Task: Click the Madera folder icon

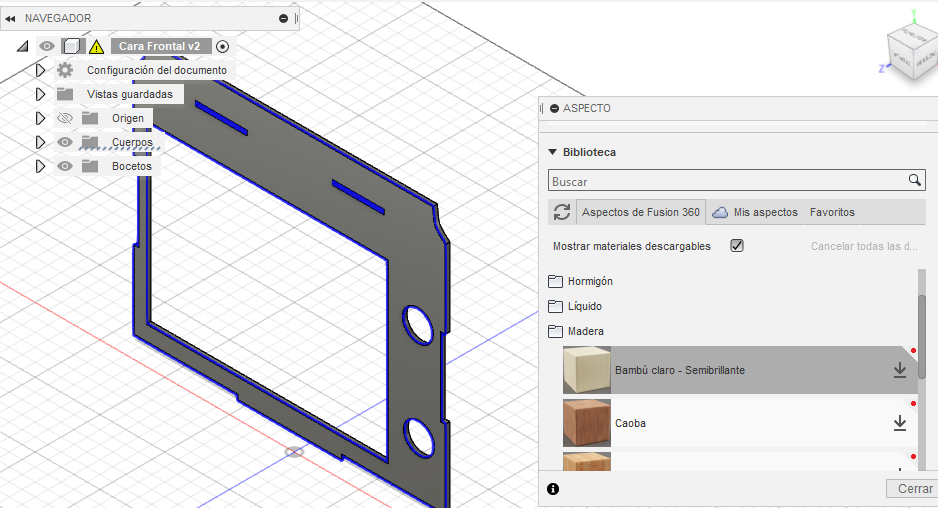Action: point(556,331)
